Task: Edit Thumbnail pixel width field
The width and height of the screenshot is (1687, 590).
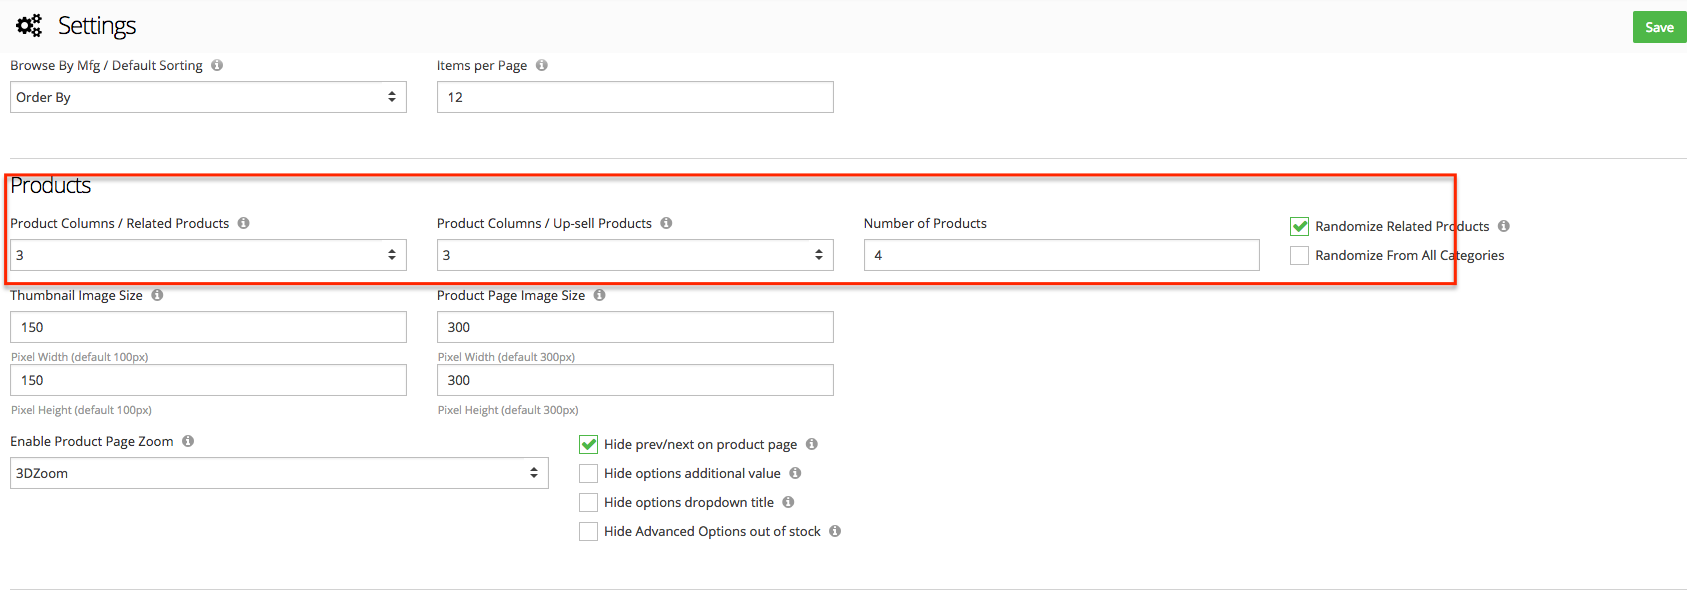Action: click(208, 327)
